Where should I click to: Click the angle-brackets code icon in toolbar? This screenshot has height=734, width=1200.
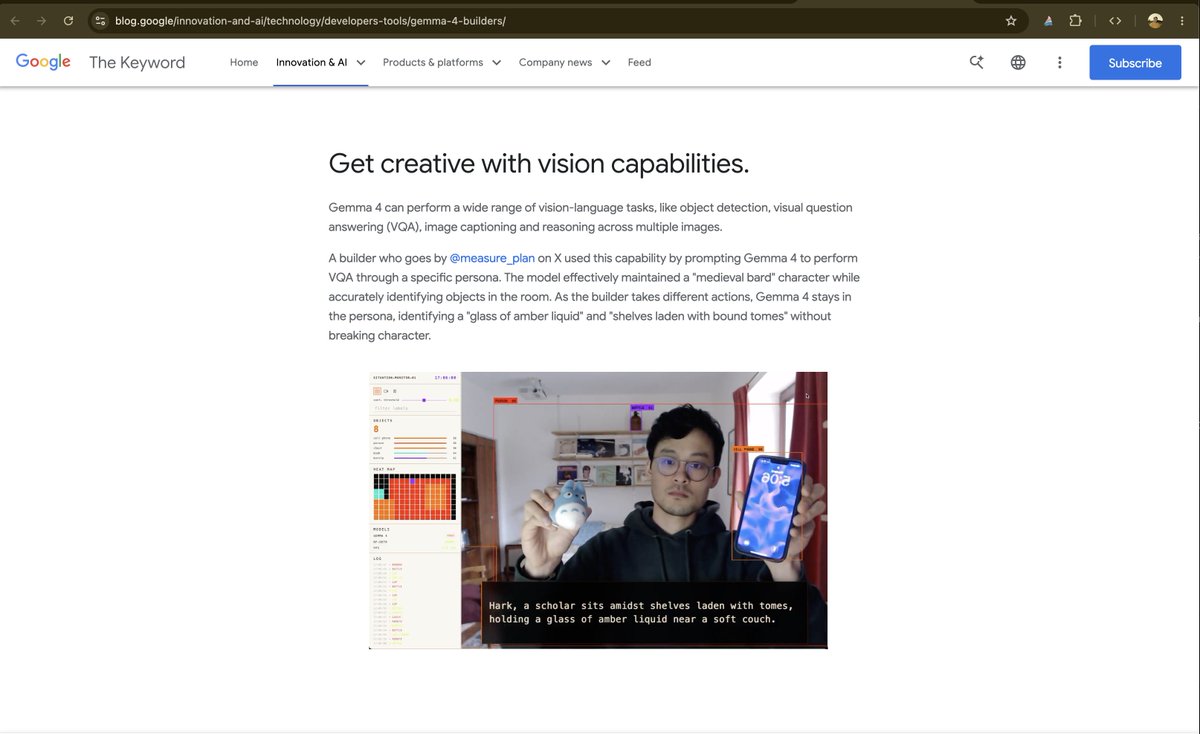pyautogui.click(x=1115, y=21)
